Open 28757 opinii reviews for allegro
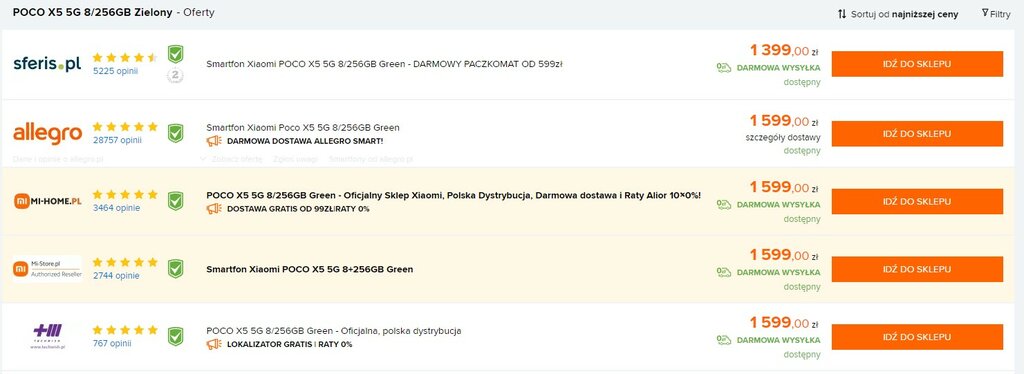This screenshot has width=1024, height=374. pos(117,140)
